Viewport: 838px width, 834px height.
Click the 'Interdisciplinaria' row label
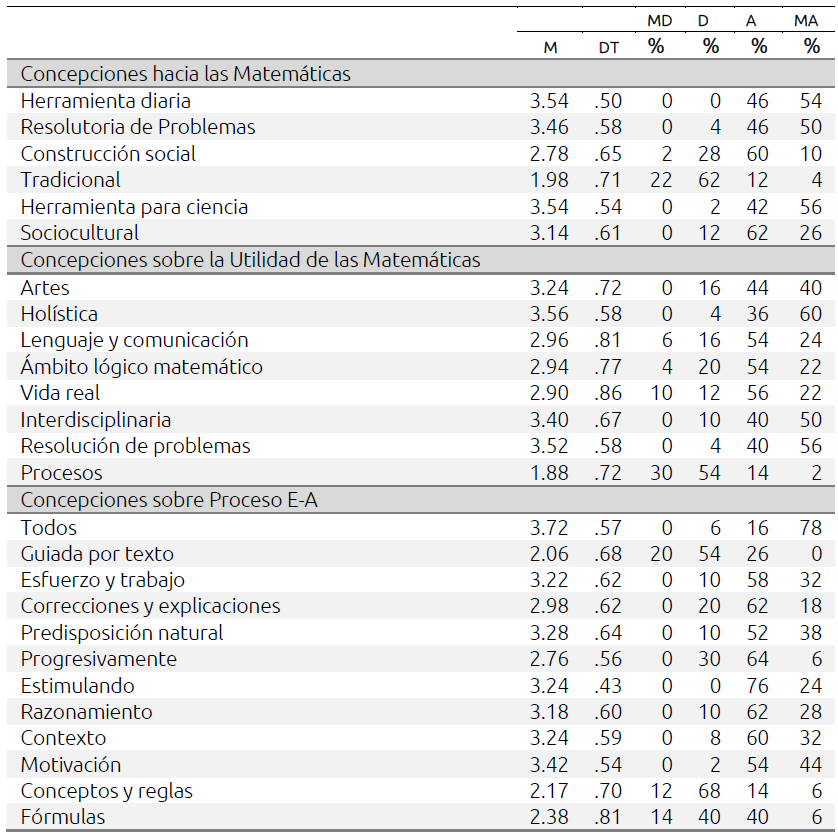point(96,420)
